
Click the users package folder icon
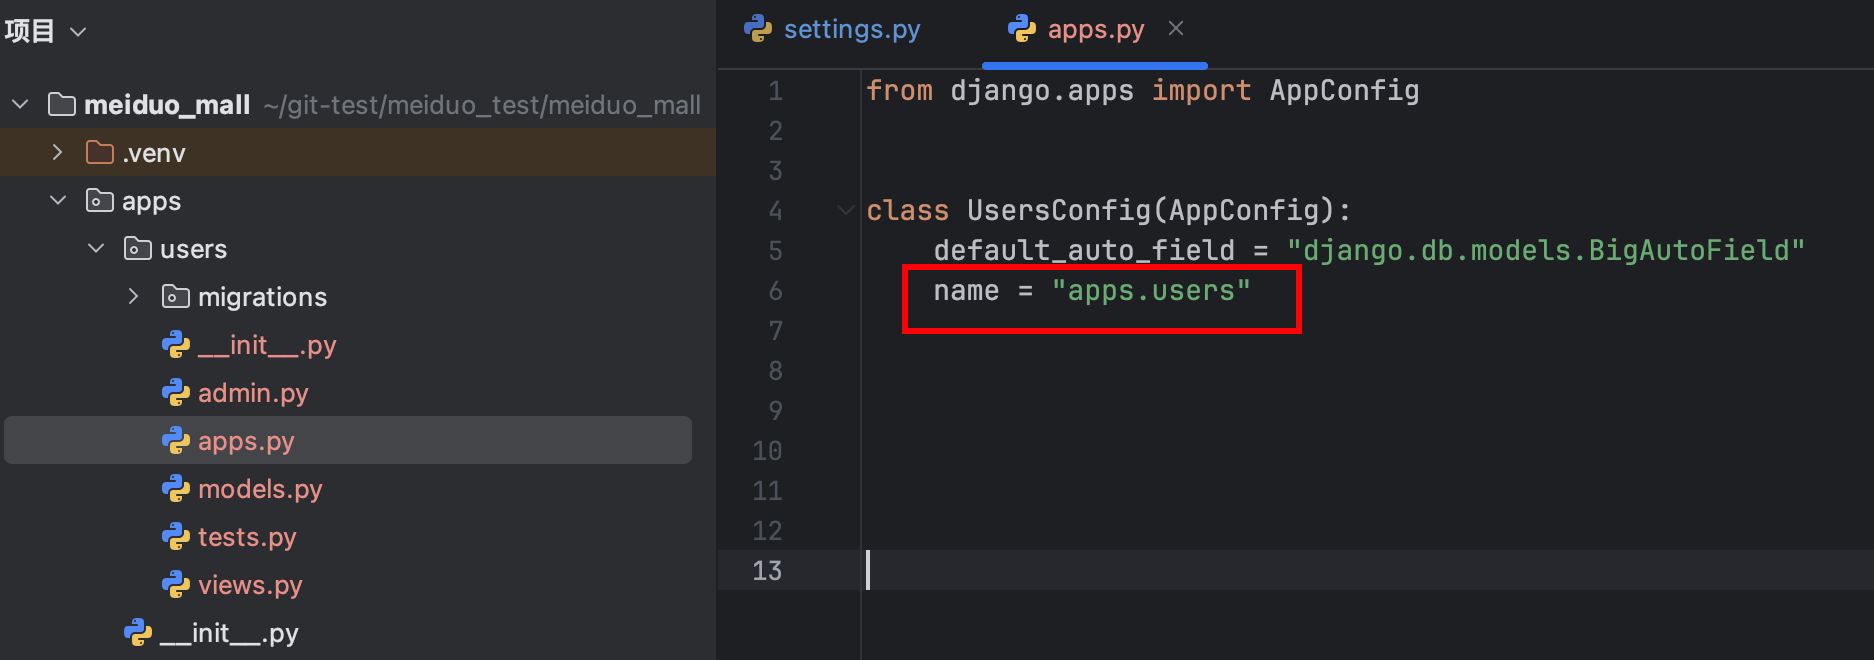pos(138,249)
